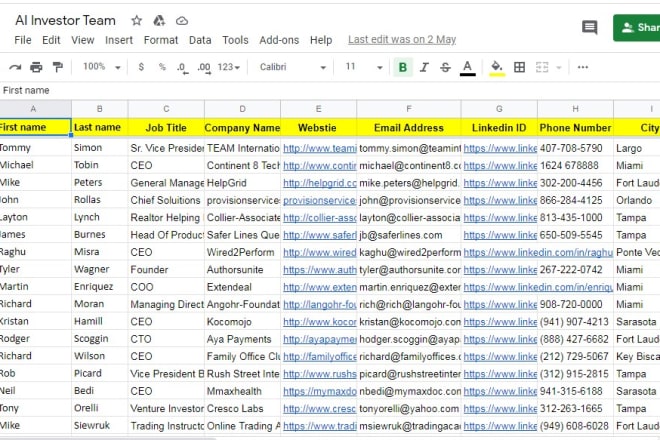Open the View menu
This screenshot has width=660, height=440.
[82, 40]
